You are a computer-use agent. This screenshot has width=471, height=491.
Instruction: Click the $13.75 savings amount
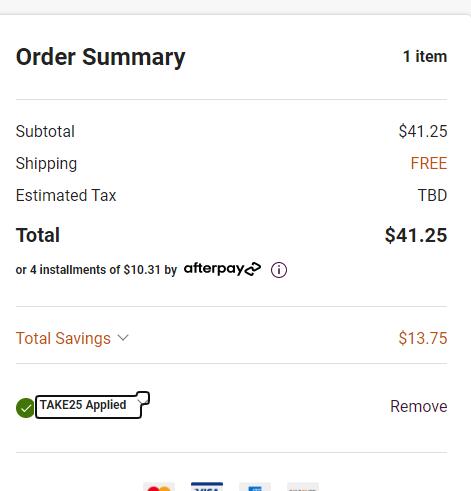pyautogui.click(x=423, y=338)
